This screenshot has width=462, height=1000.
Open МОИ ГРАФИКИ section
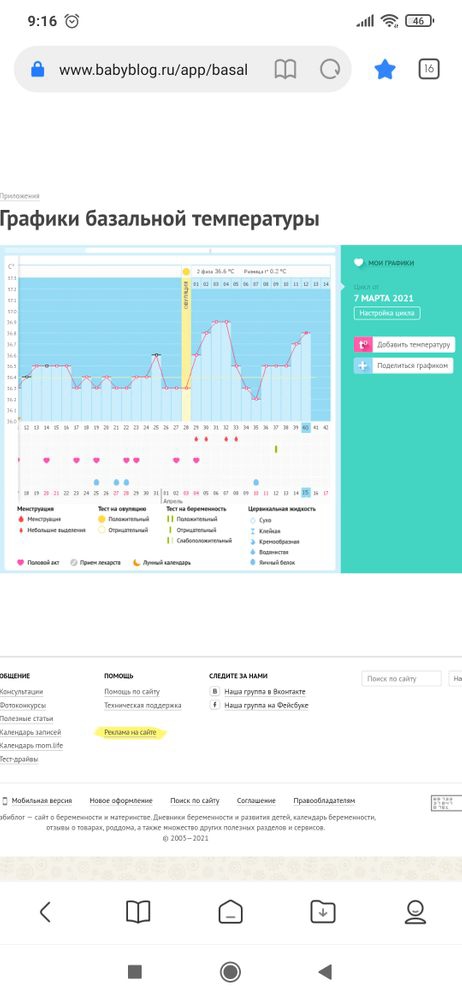390,263
